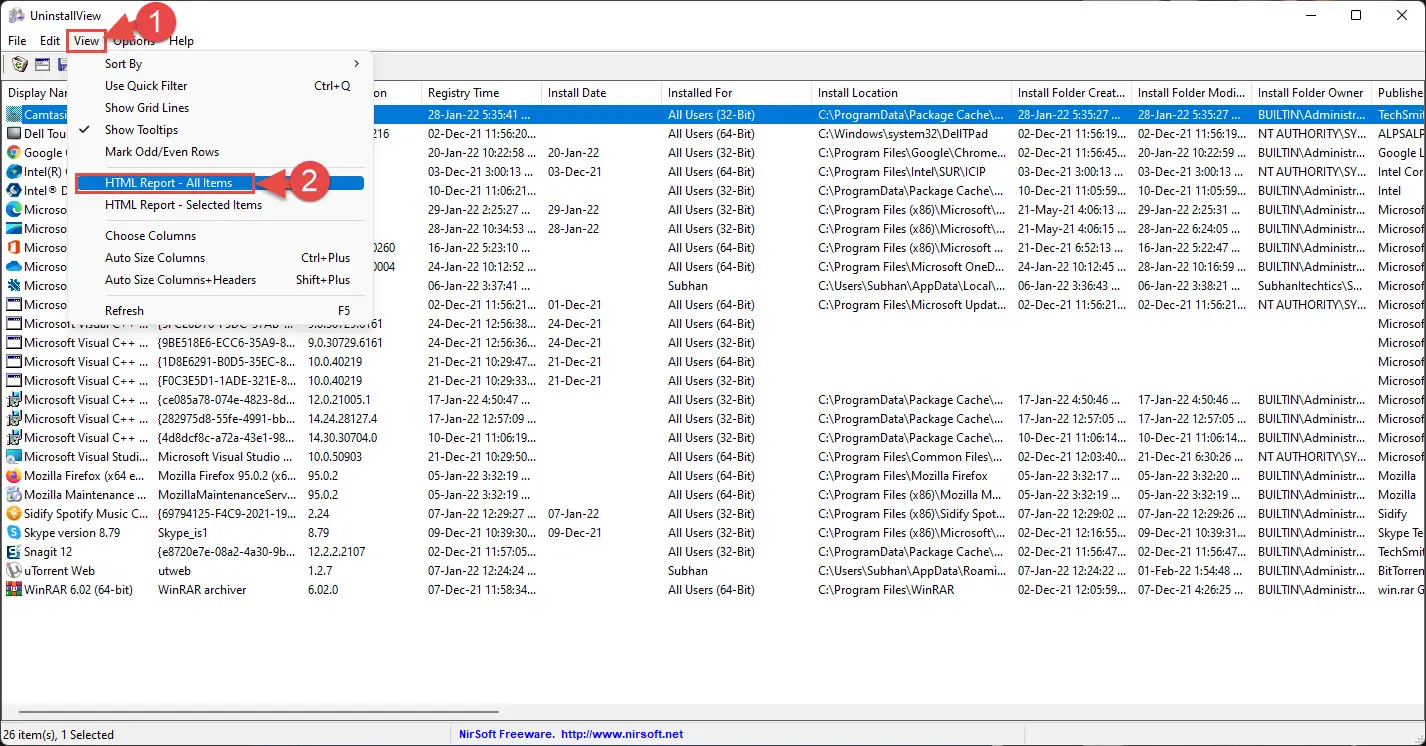Click icon of Visual C++ row {ce085a78-074e...
Image resolution: width=1426 pixels, height=746 pixels.
click(x=14, y=400)
